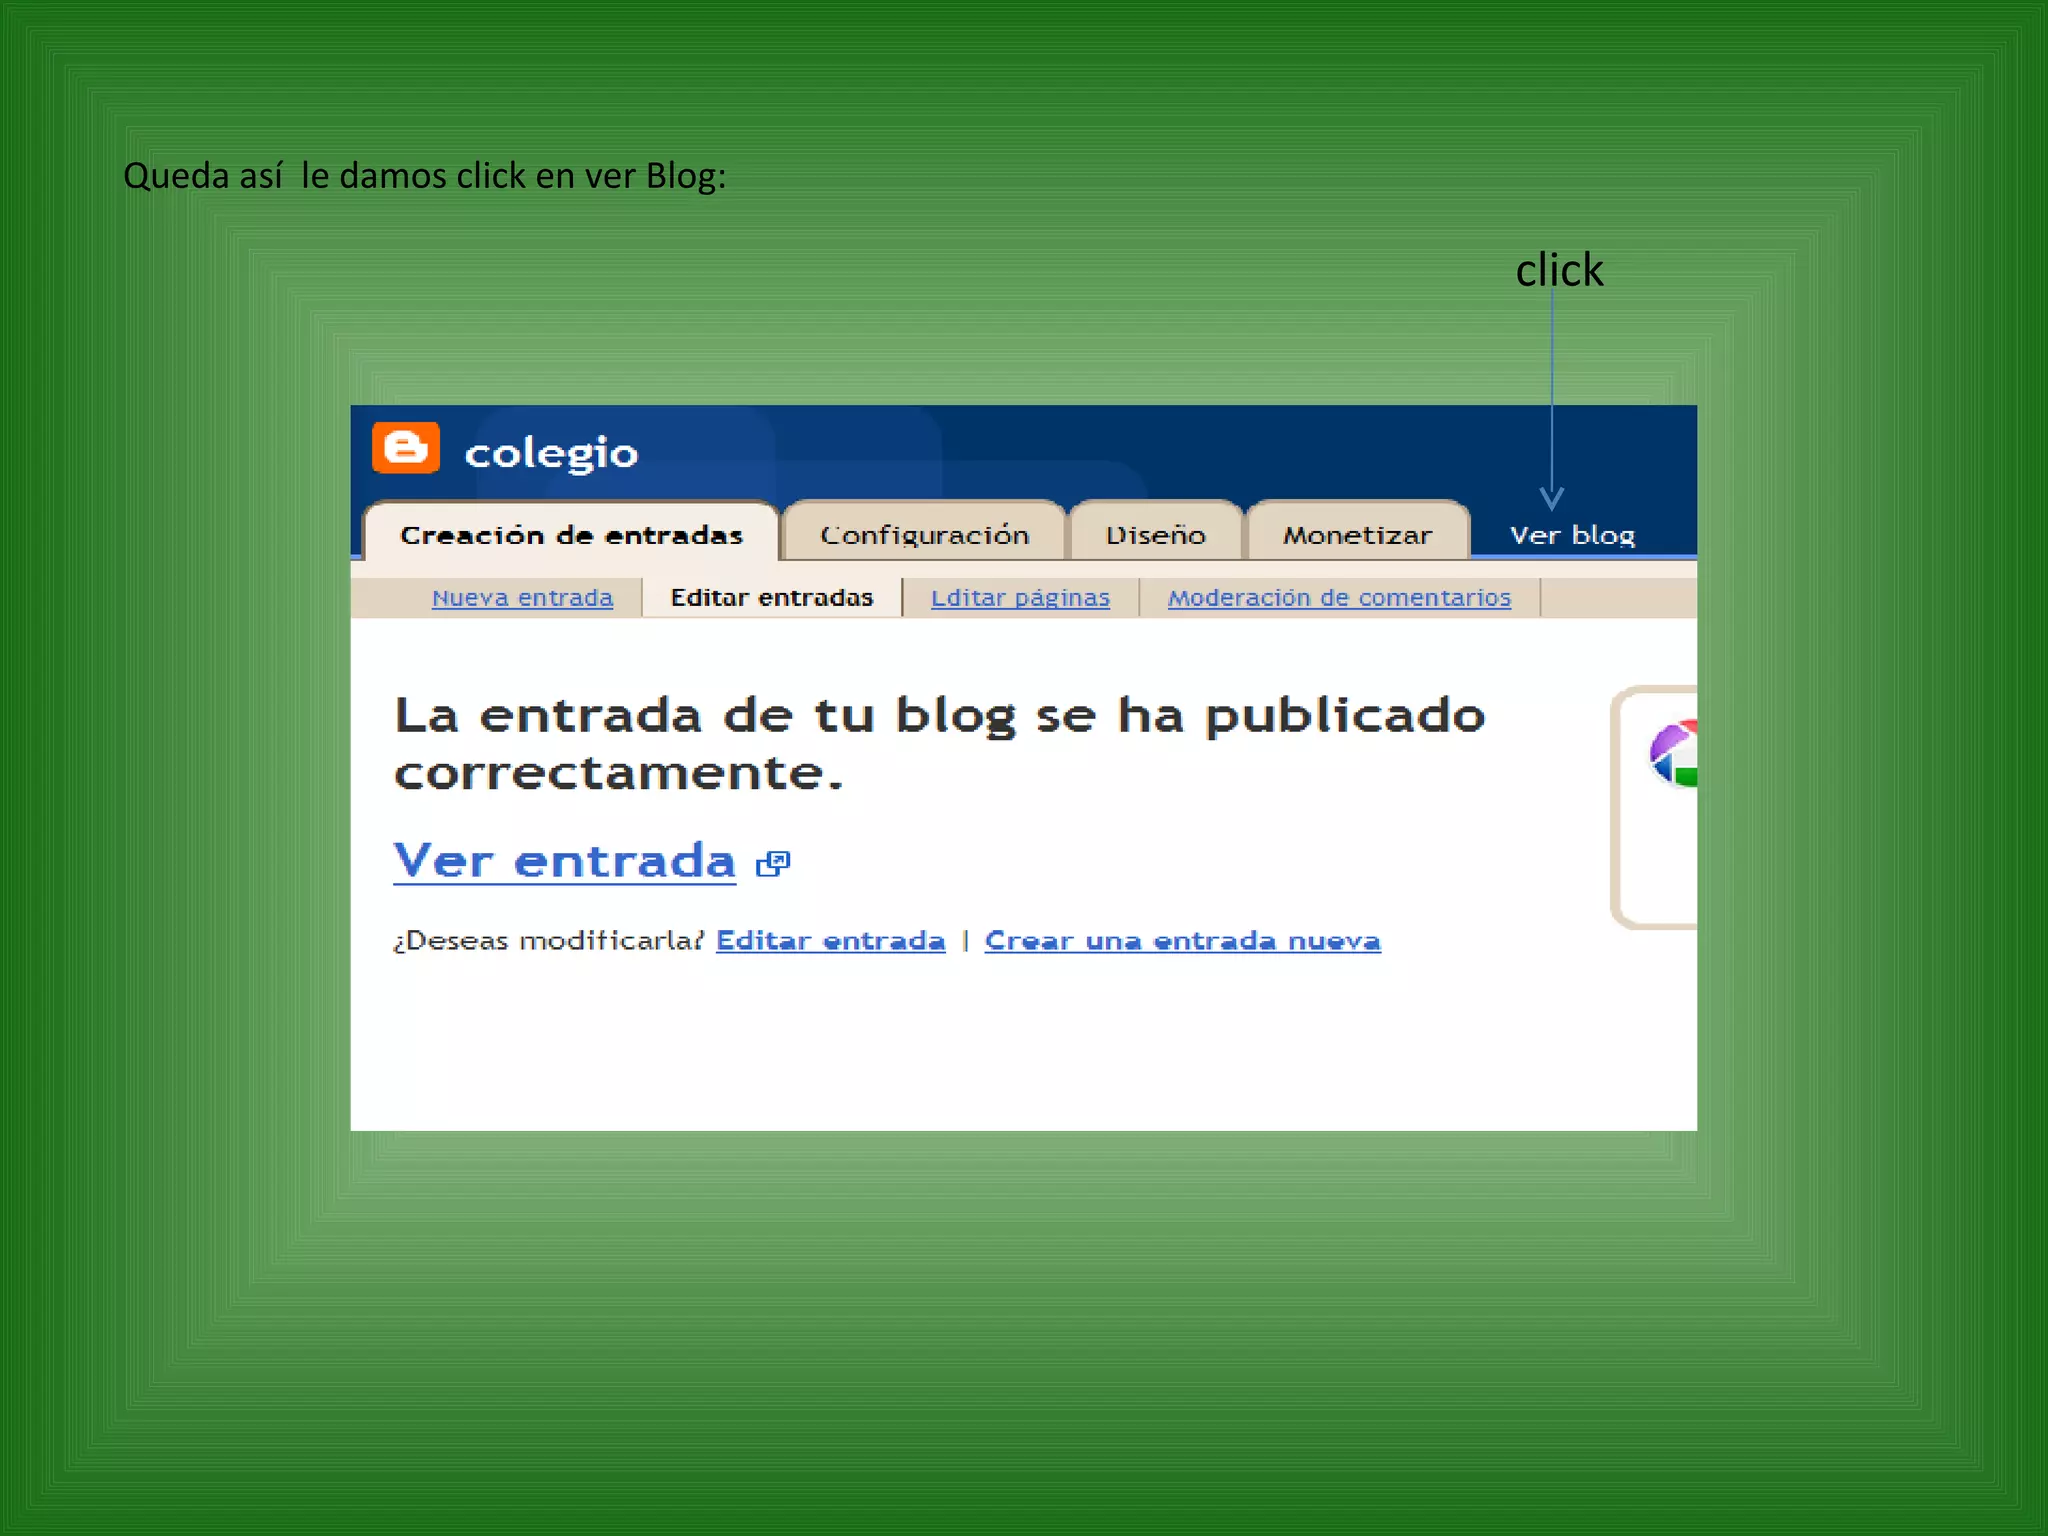
Task: Click the Editar entrada link
Action: [831, 941]
